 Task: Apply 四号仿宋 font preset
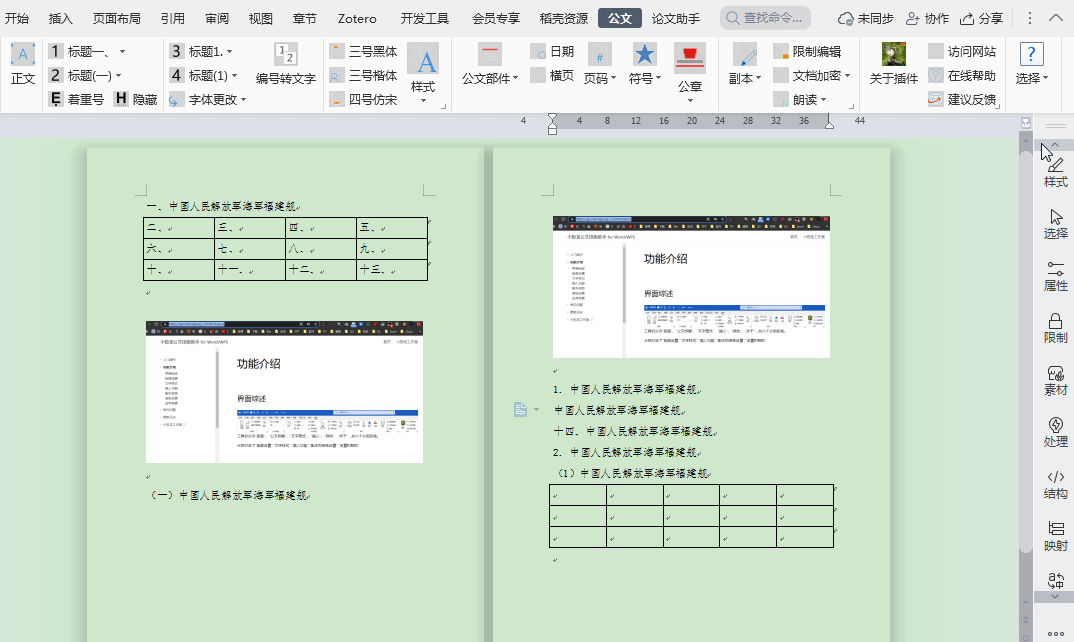coord(363,99)
